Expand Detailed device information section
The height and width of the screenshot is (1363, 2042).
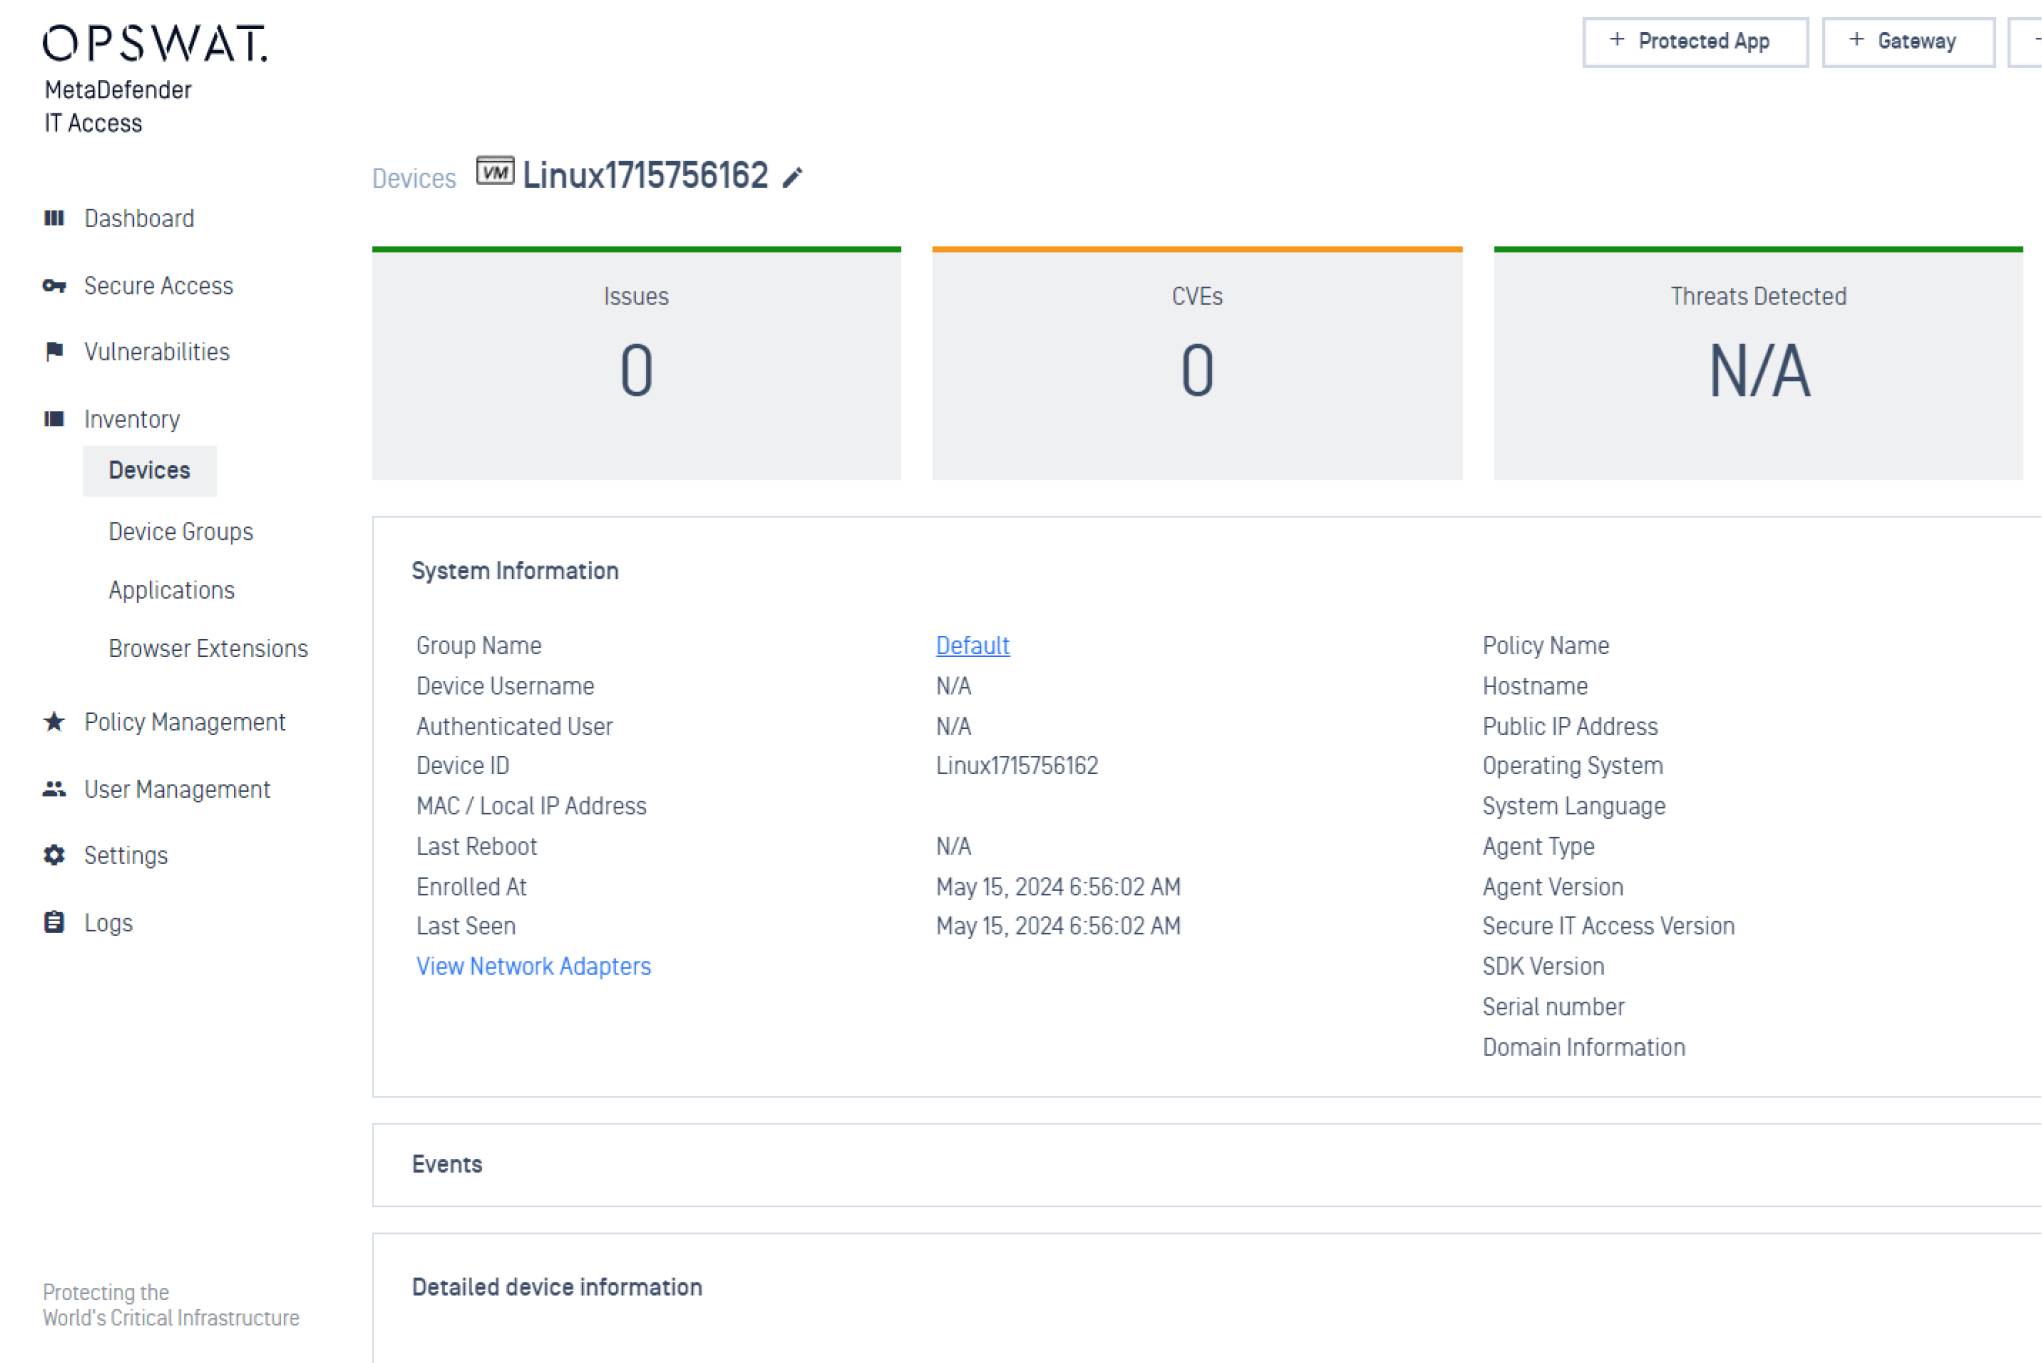(557, 1287)
